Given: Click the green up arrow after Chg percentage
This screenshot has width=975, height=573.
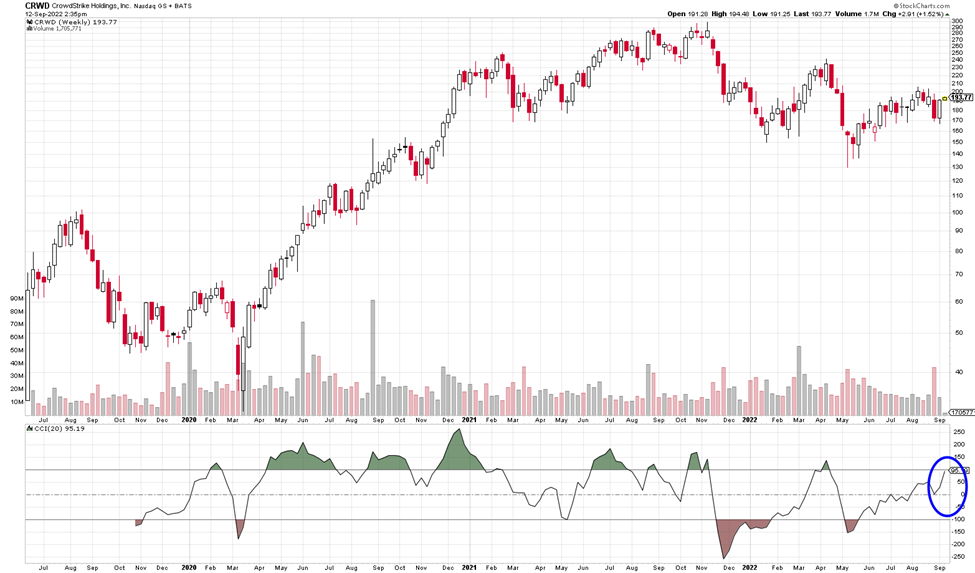Looking at the screenshot, I should point(947,14).
